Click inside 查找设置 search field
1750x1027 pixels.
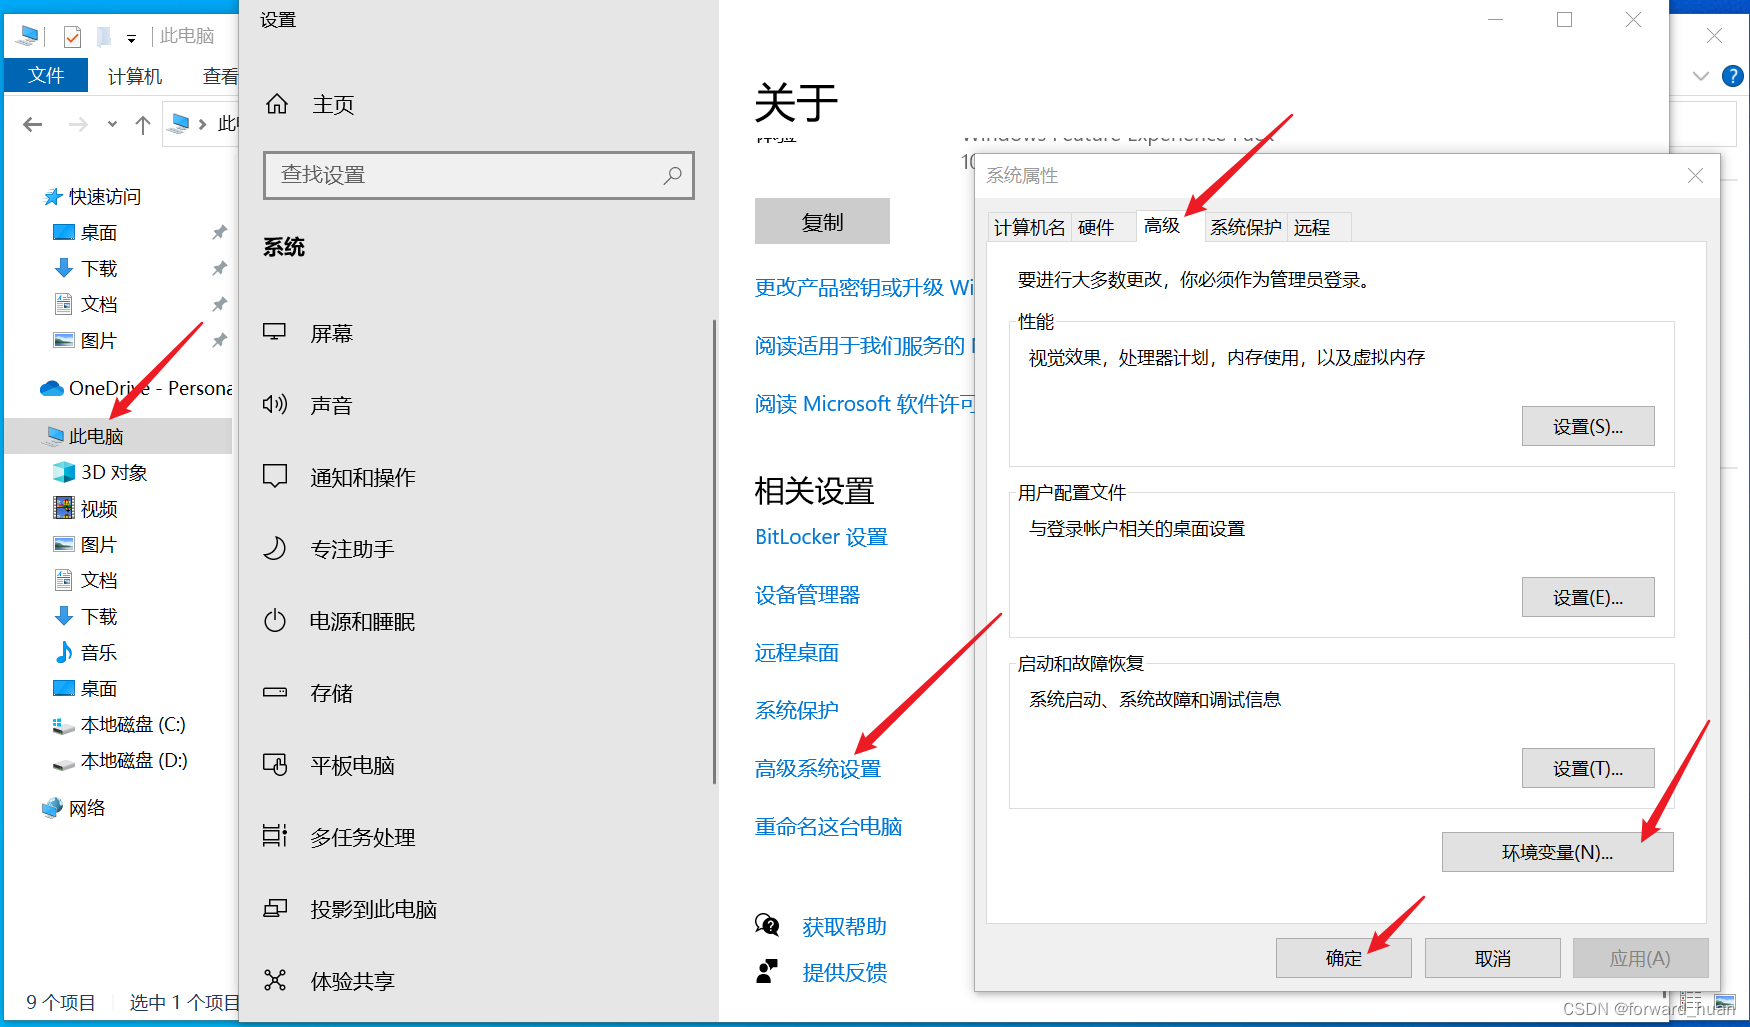479,175
